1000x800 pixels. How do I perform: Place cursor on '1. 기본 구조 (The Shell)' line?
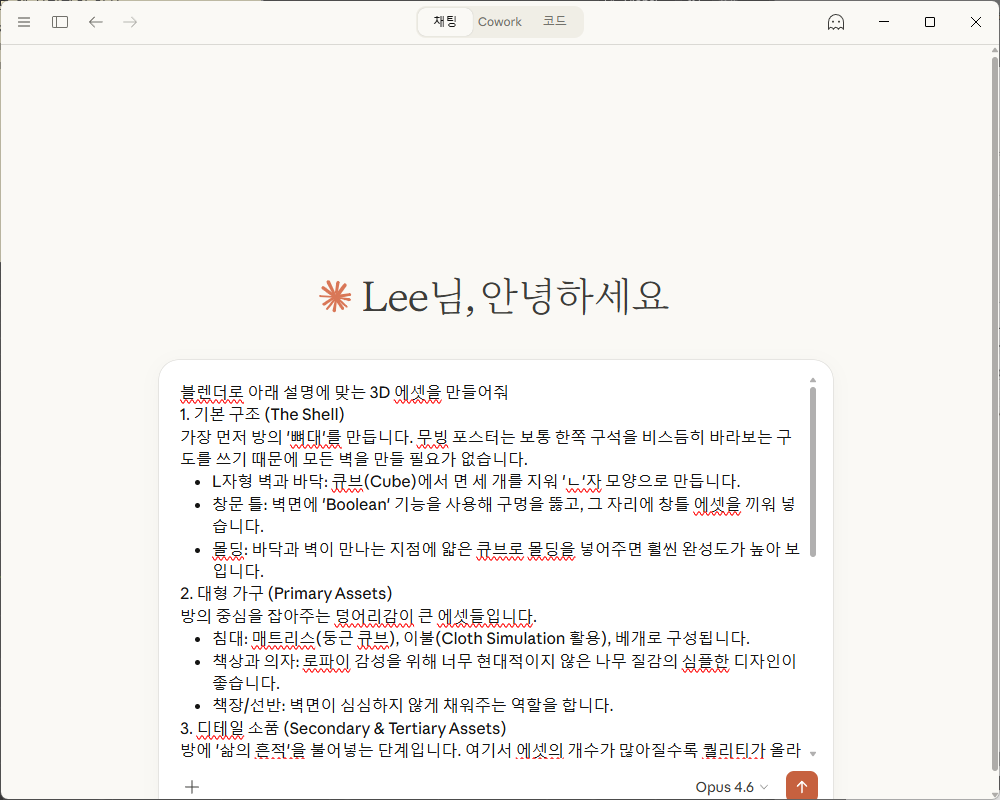pyautogui.click(x=262, y=414)
